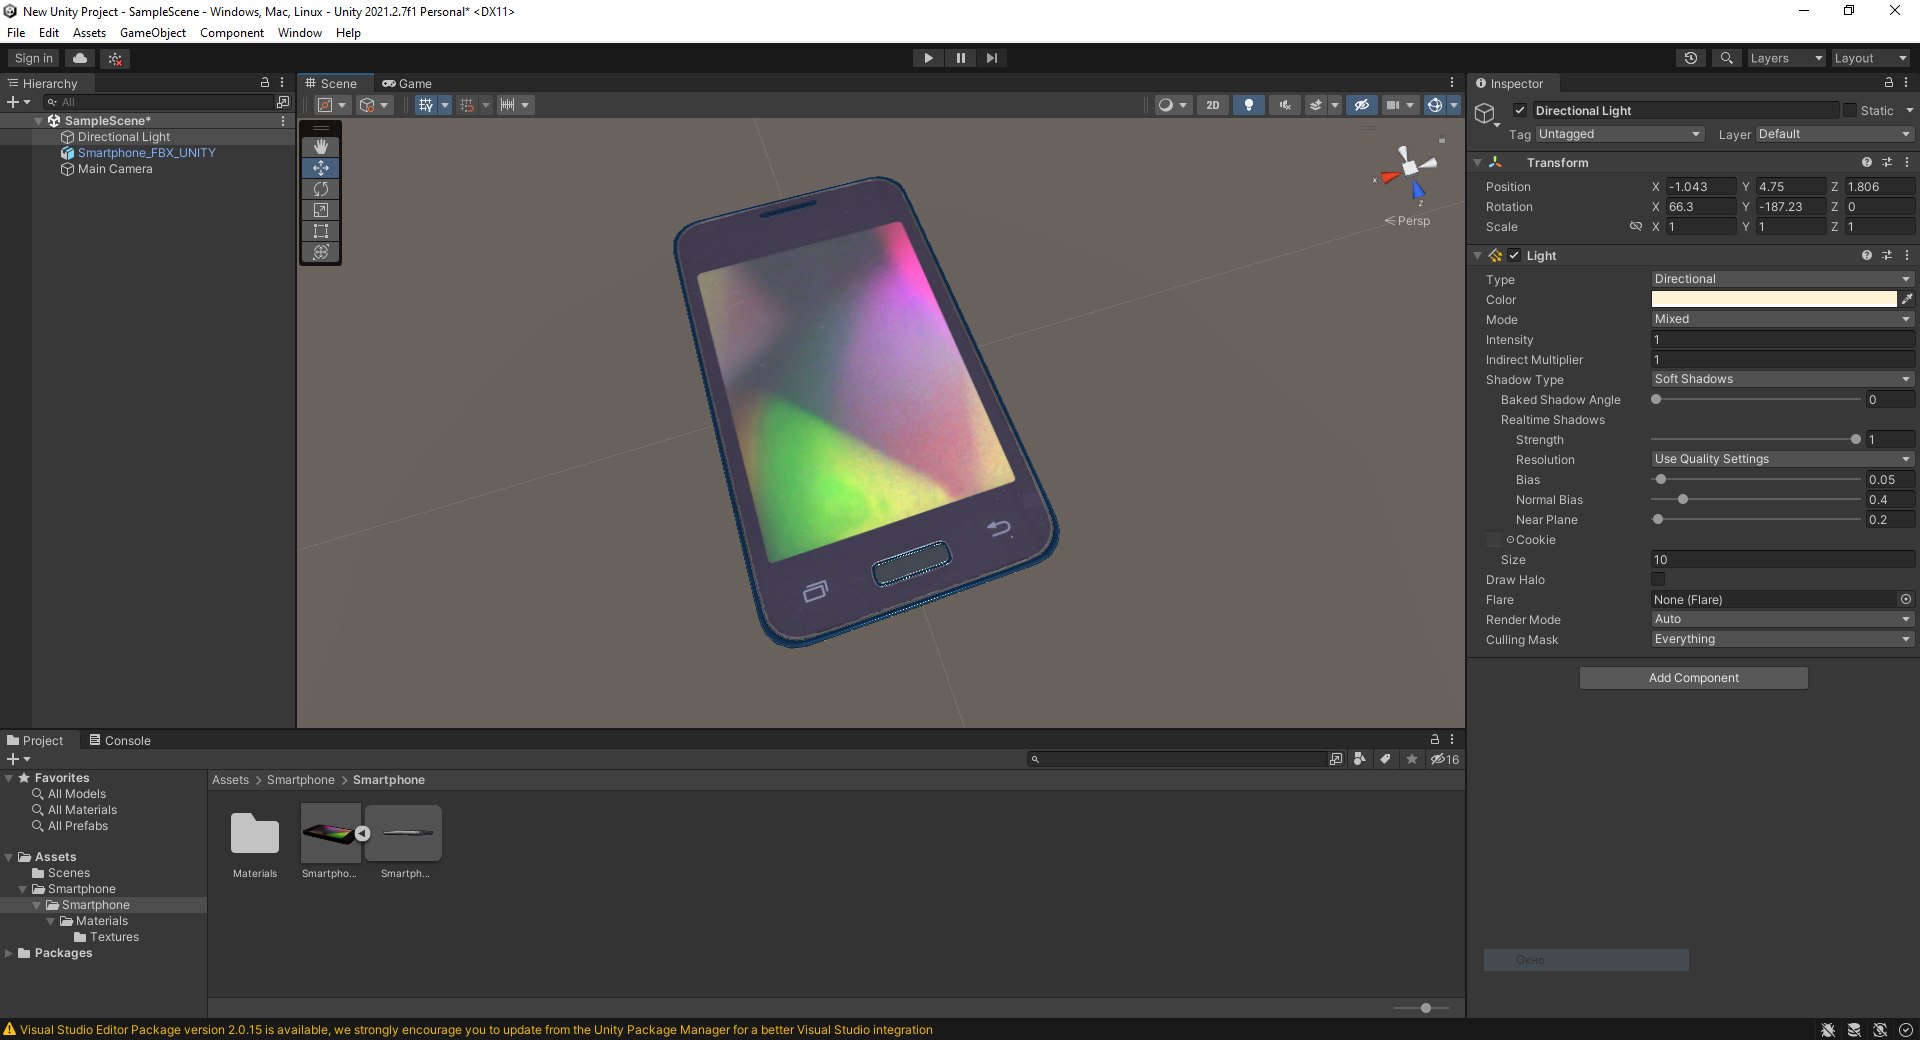The width and height of the screenshot is (1920, 1040).
Task: Click the Pause button
Action: click(x=960, y=58)
